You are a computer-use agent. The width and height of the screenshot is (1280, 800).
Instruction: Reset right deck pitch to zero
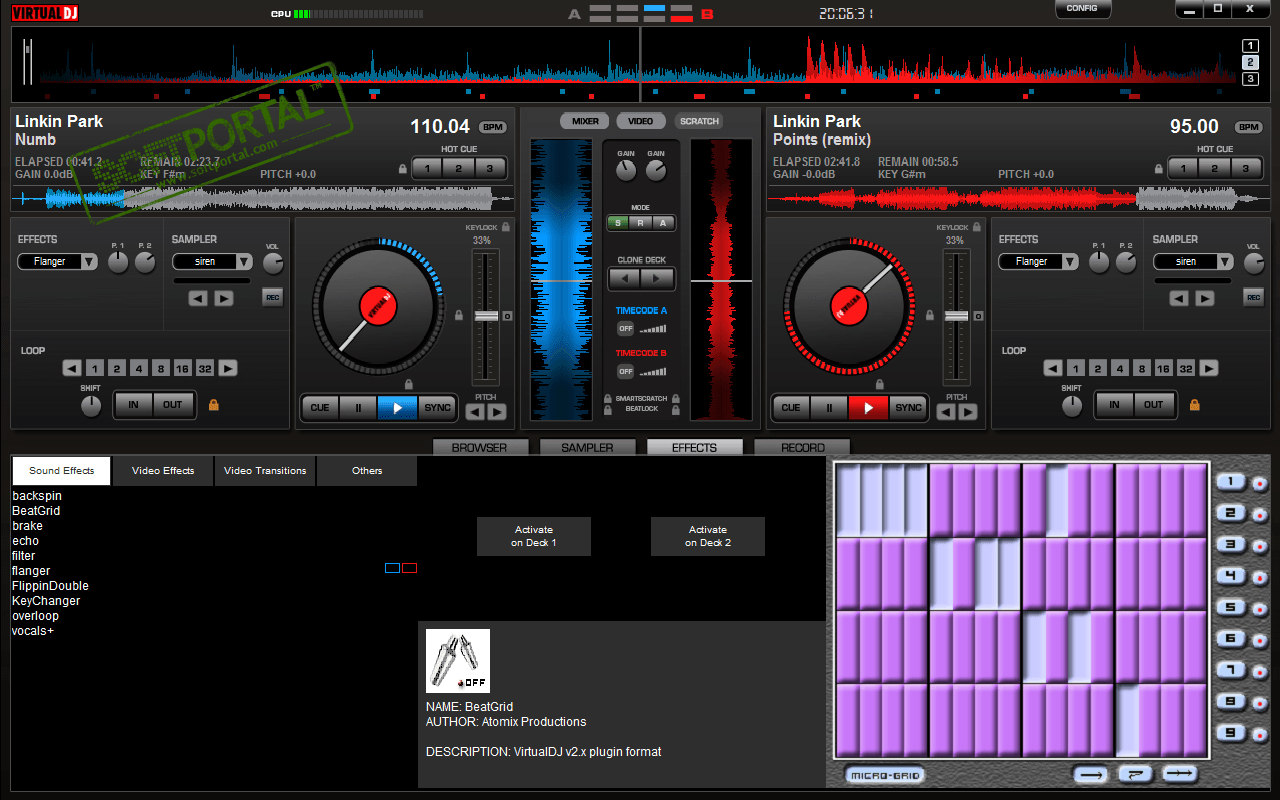click(x=978, y=316)
